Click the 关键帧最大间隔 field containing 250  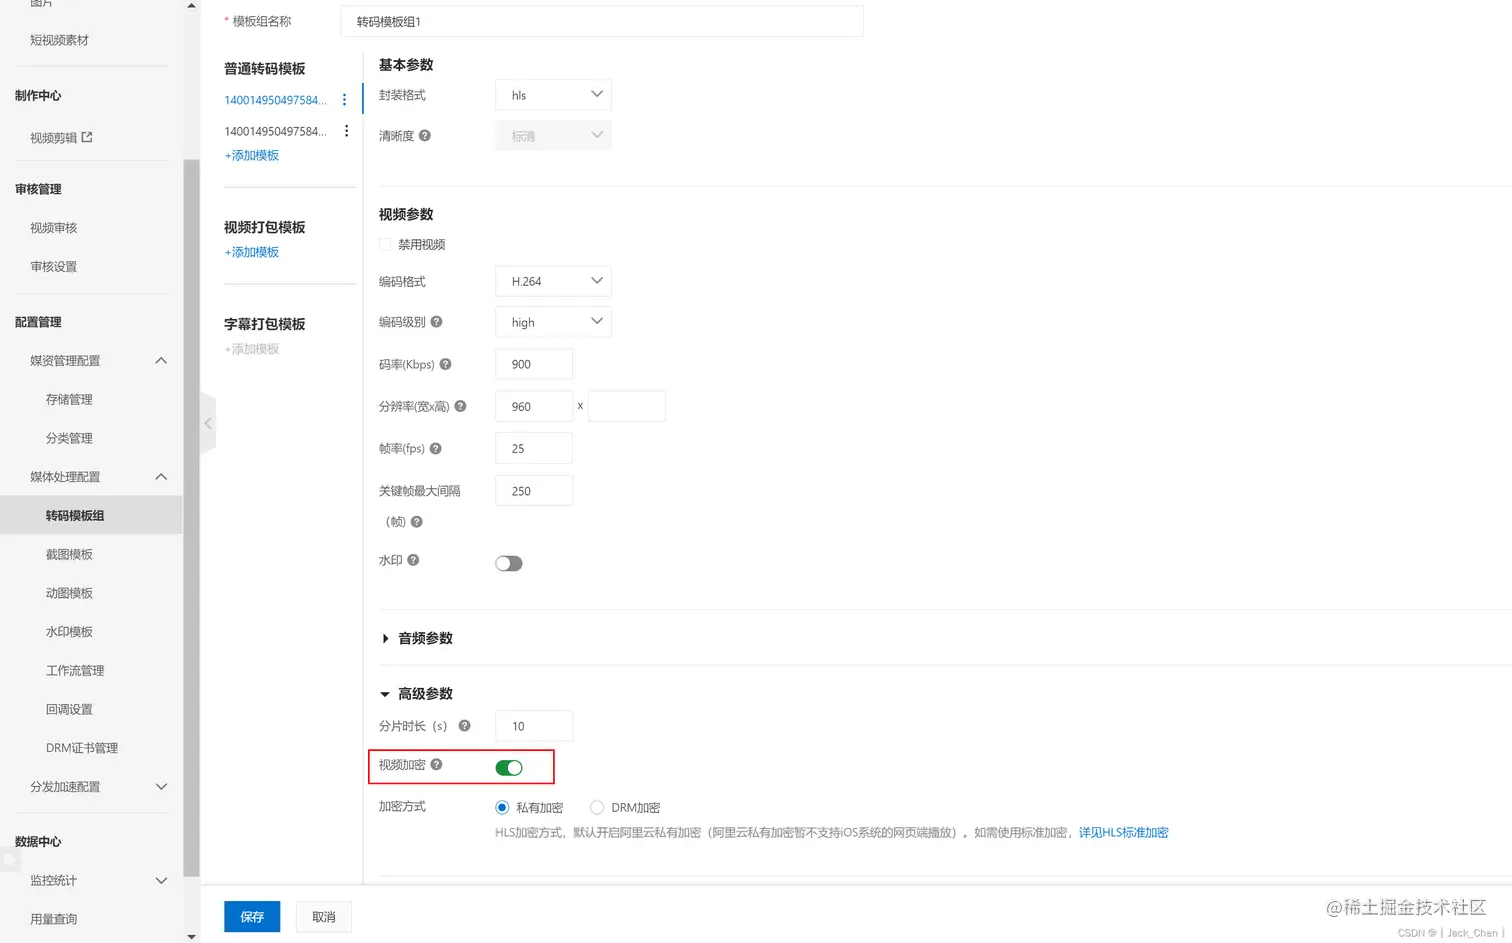coord(534,491)
